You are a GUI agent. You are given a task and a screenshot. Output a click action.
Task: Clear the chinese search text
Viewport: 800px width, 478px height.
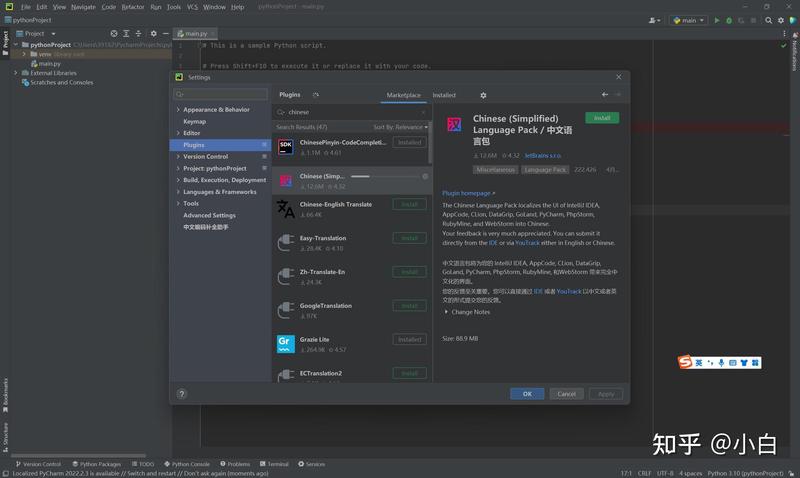coord(423,112)
